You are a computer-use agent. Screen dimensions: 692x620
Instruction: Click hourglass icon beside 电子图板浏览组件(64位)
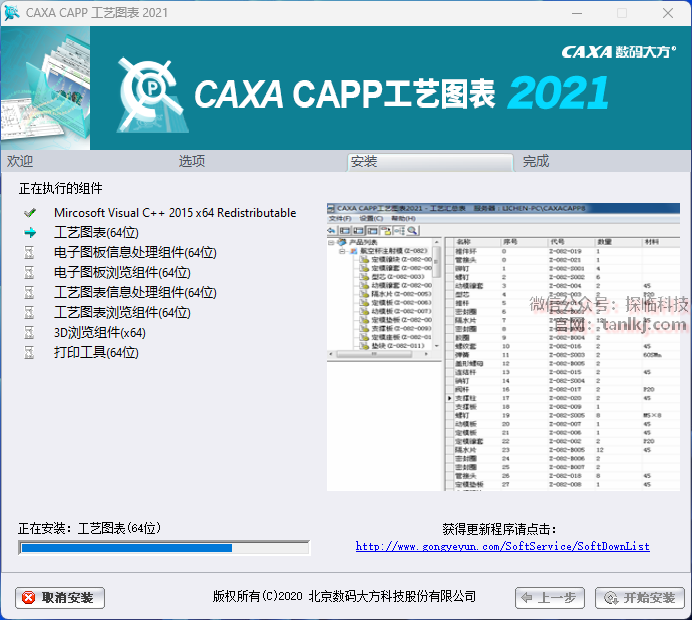[29, 272]
